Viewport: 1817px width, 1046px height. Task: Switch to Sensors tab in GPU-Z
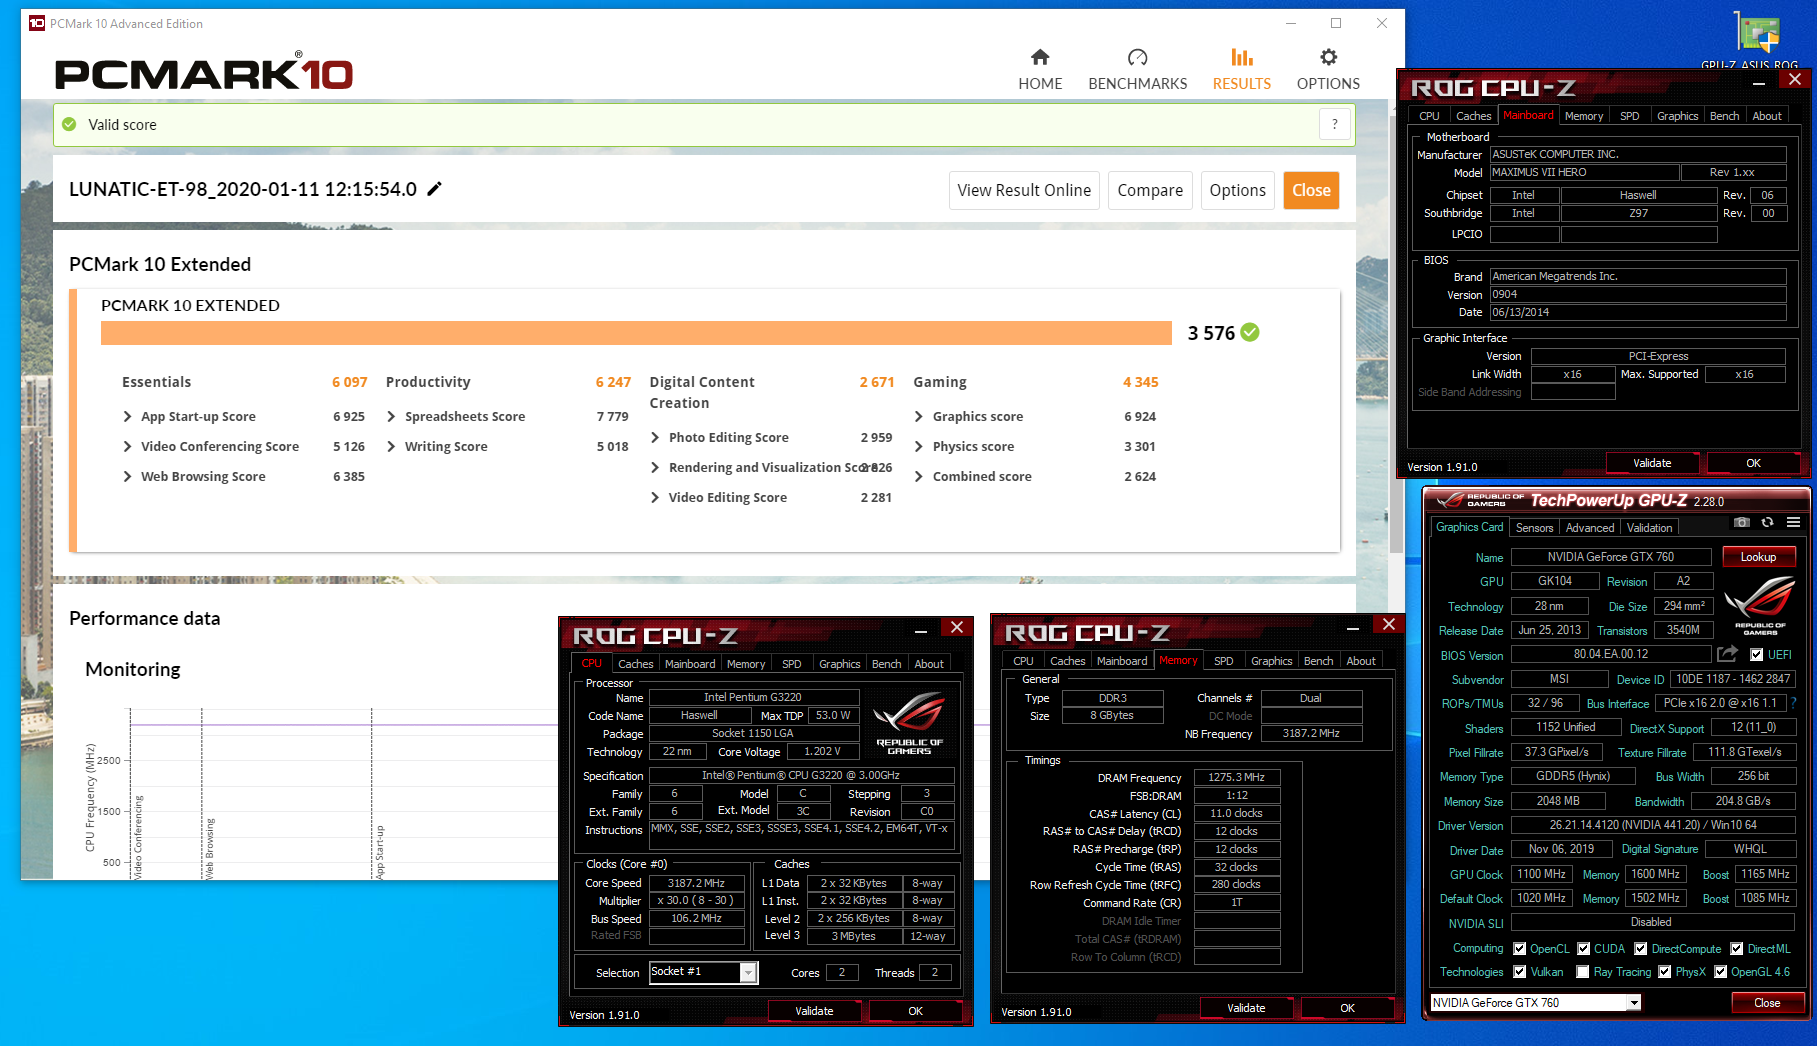coord(1534,528)
